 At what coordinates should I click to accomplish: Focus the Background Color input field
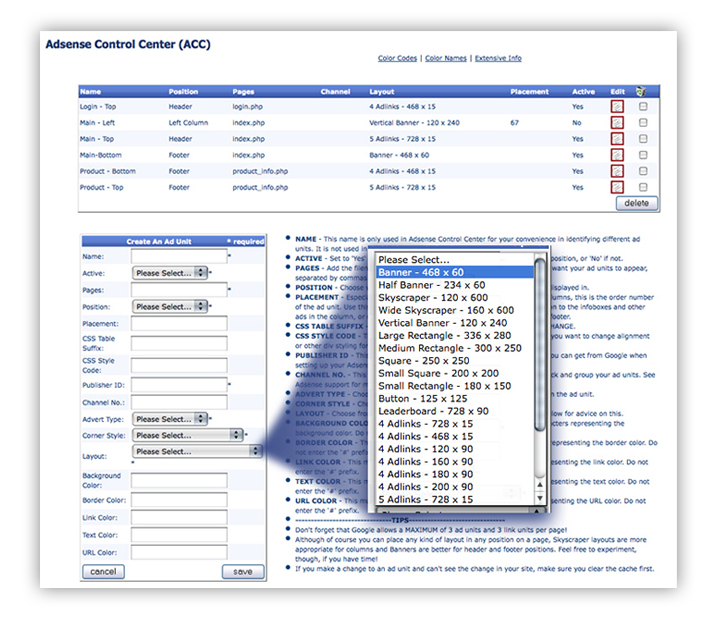click(x=179, y=480)
